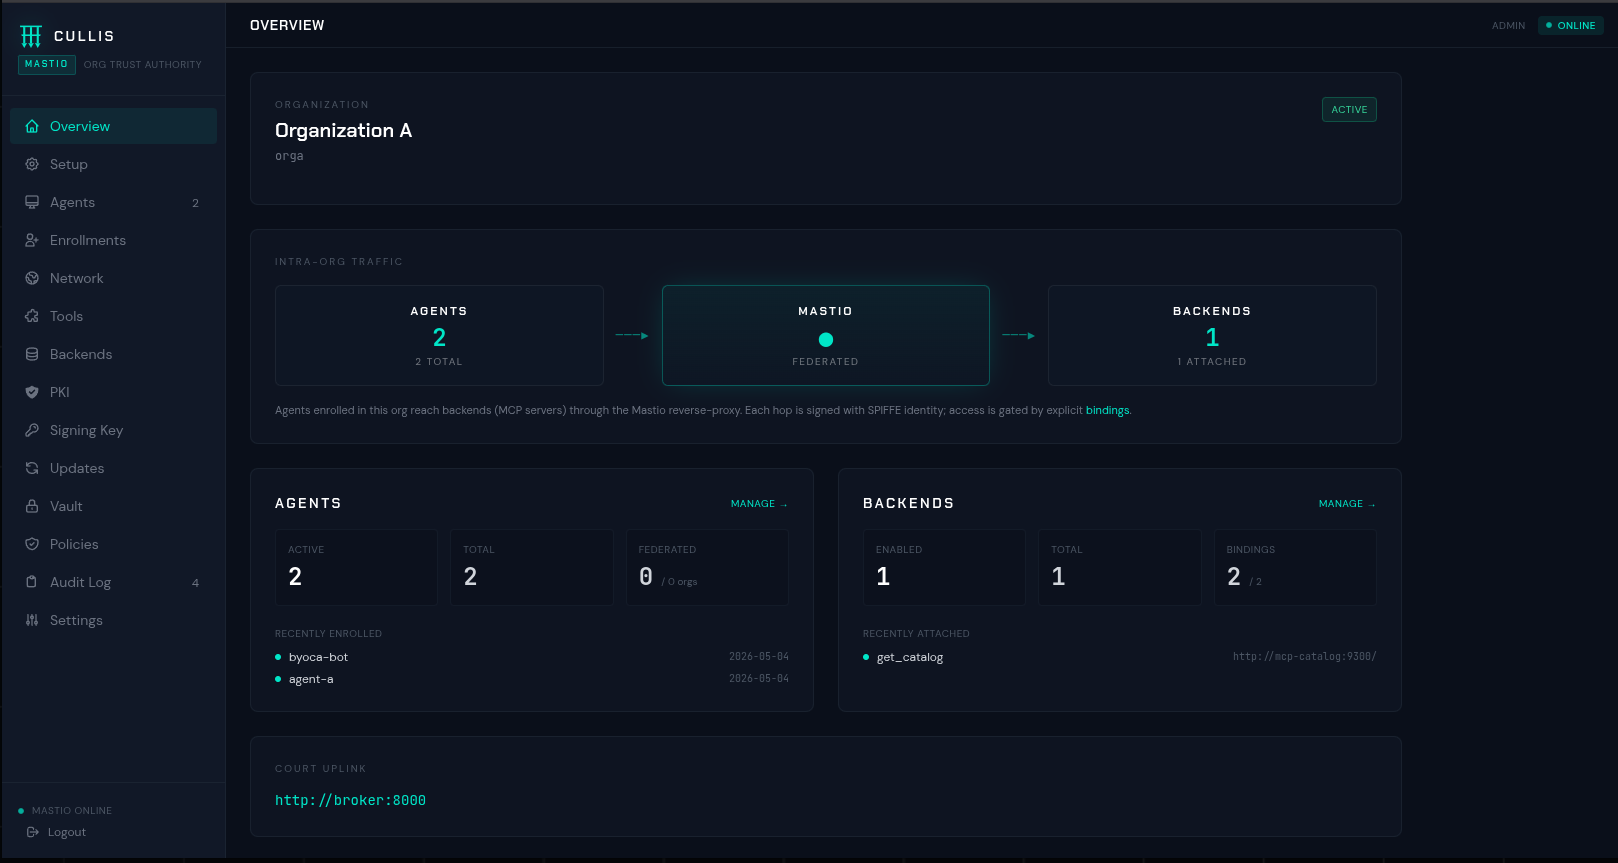Image resolution: width=1618 pixels, height=863 pixels.
Task: Open the Setup page
Action: tap(113, 164)
